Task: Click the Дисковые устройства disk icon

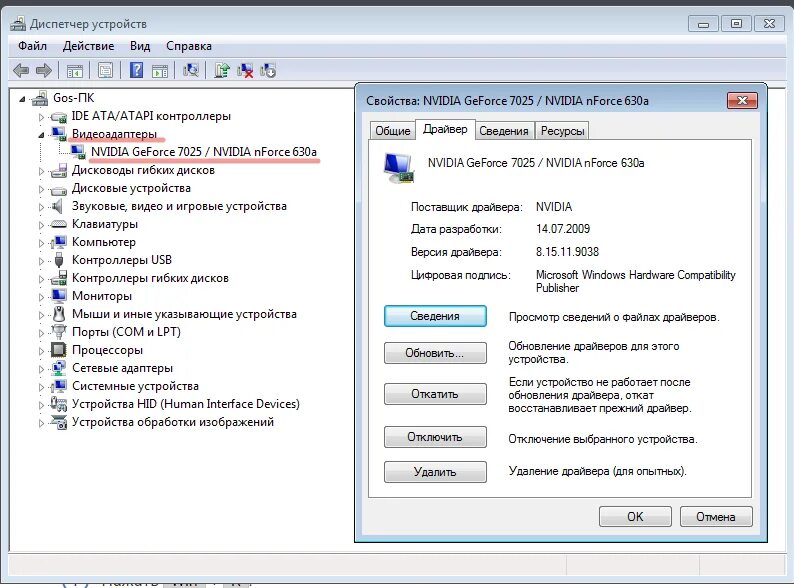Action: pos(59,189)
